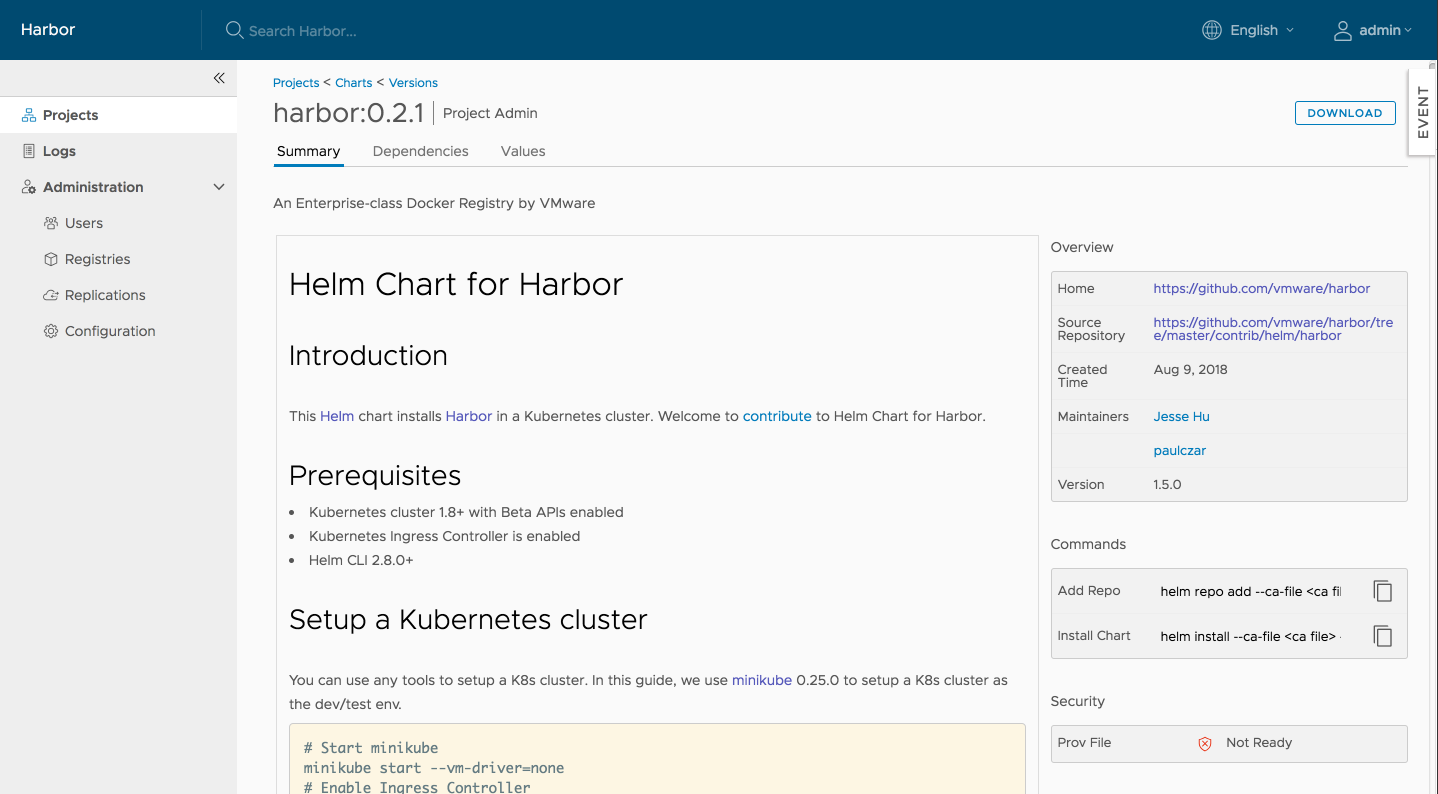Open the Home github.com/vmware/harbor link
1438x794 pixels.
1261,288
